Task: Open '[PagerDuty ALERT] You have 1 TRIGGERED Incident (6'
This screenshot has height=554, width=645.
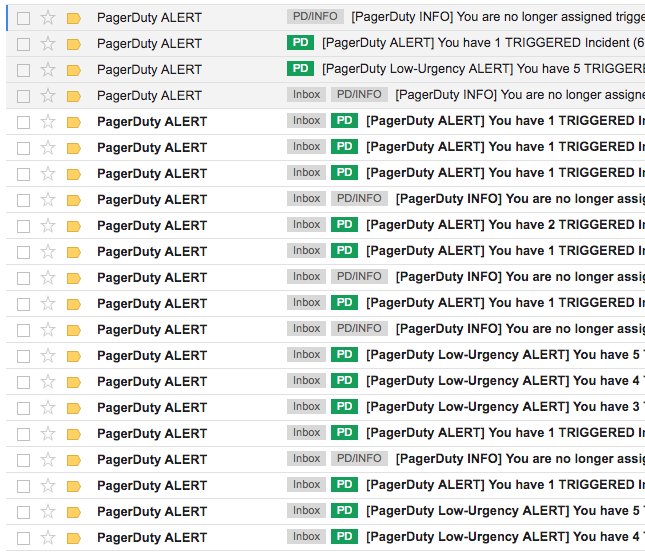Action: pyautogui.click(x=483, y=43)
